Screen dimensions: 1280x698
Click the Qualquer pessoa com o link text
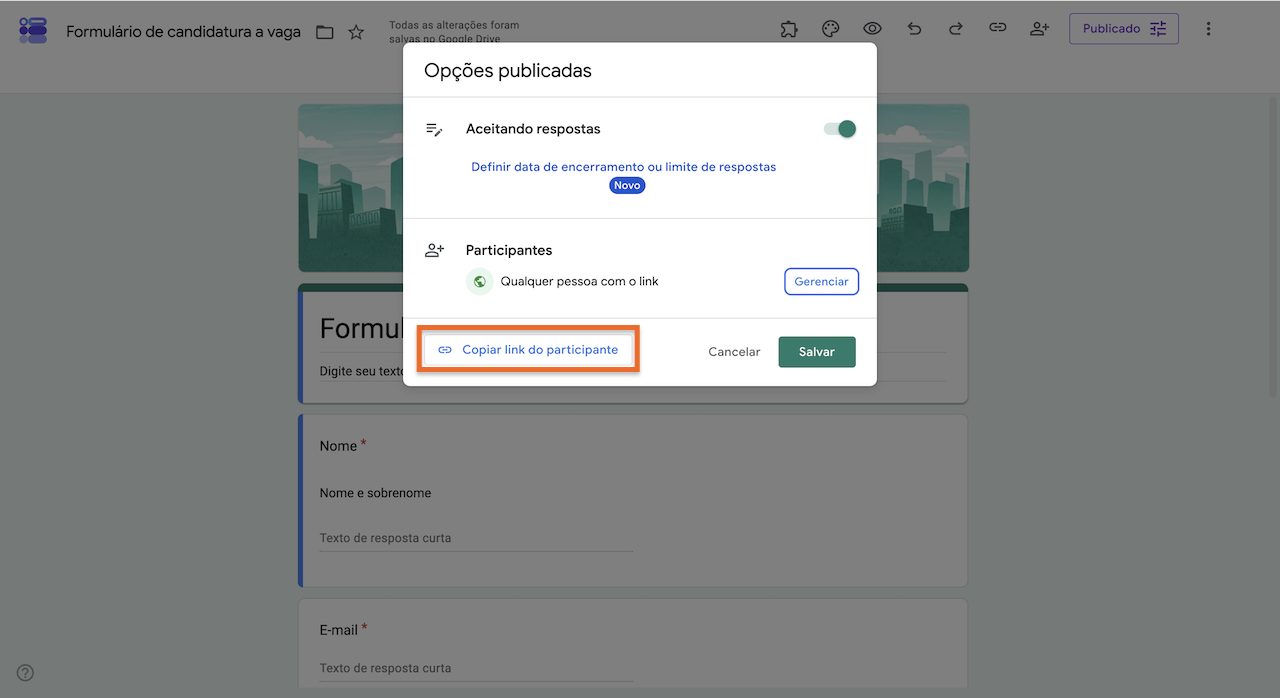click(x=579, y=282)
